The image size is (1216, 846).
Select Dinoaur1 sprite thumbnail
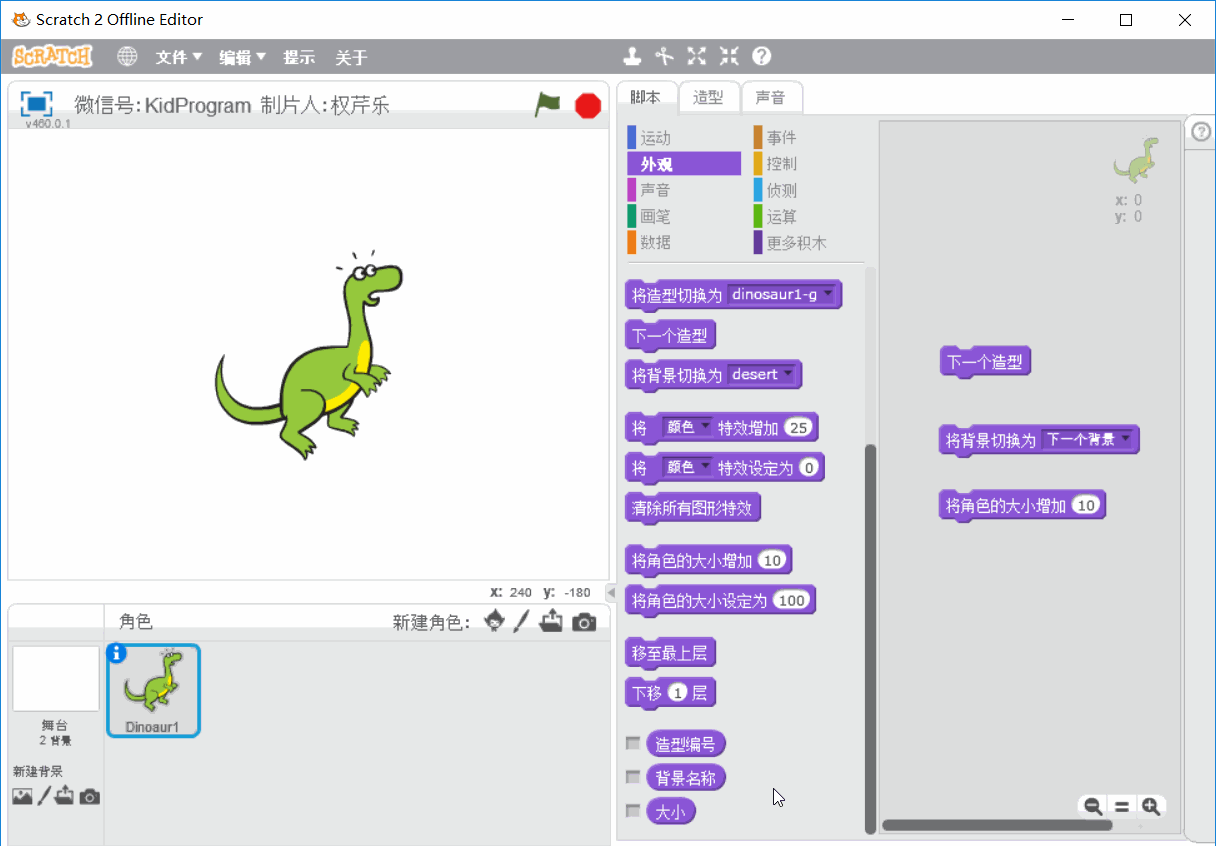[x=153, y=690]
